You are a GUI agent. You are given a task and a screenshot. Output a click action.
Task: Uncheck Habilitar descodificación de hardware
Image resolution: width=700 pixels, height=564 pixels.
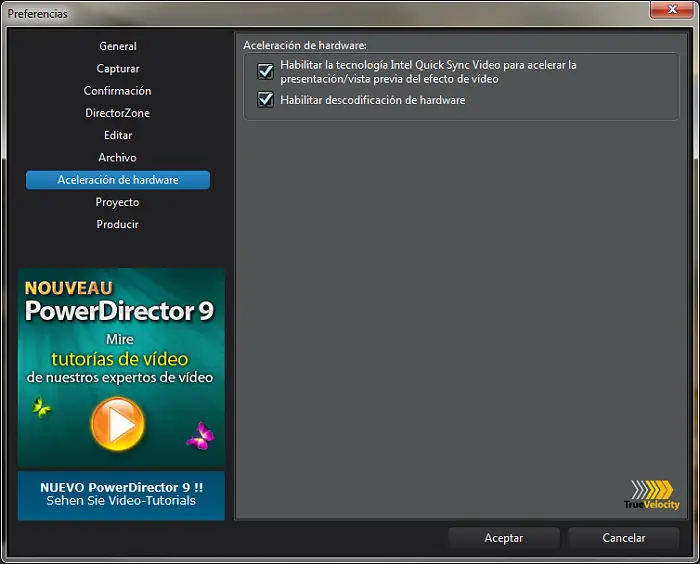click(x=266, y=99)
